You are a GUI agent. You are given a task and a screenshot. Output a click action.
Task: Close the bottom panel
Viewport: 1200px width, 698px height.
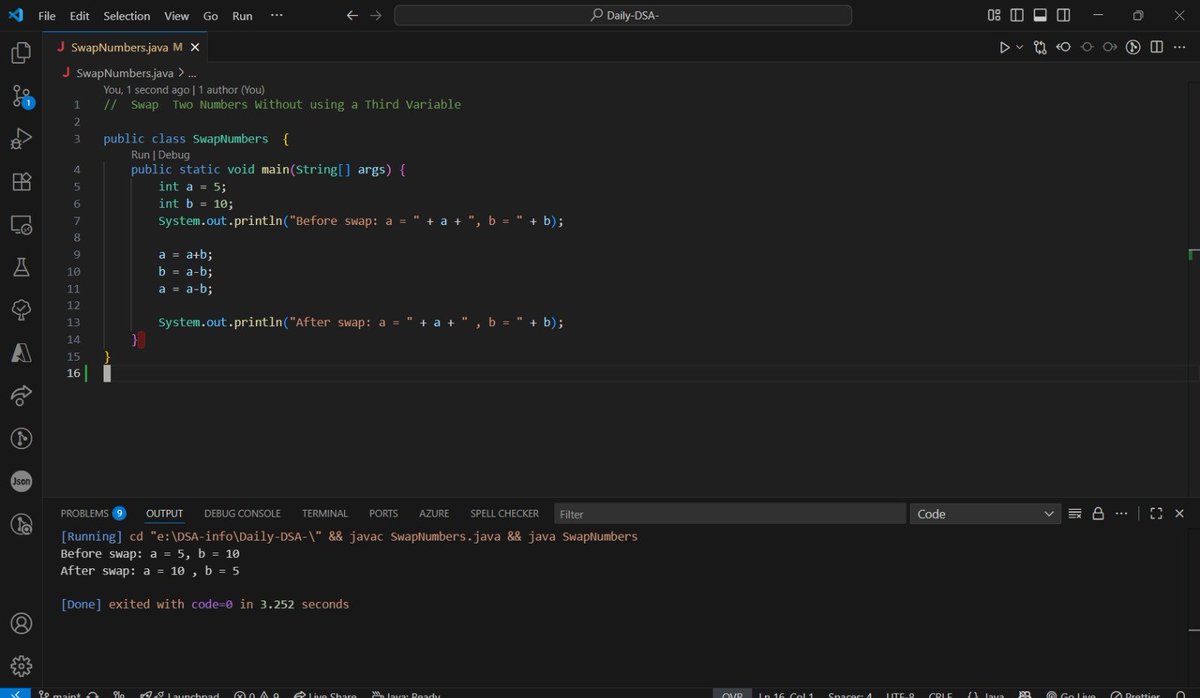(1180, 513)
